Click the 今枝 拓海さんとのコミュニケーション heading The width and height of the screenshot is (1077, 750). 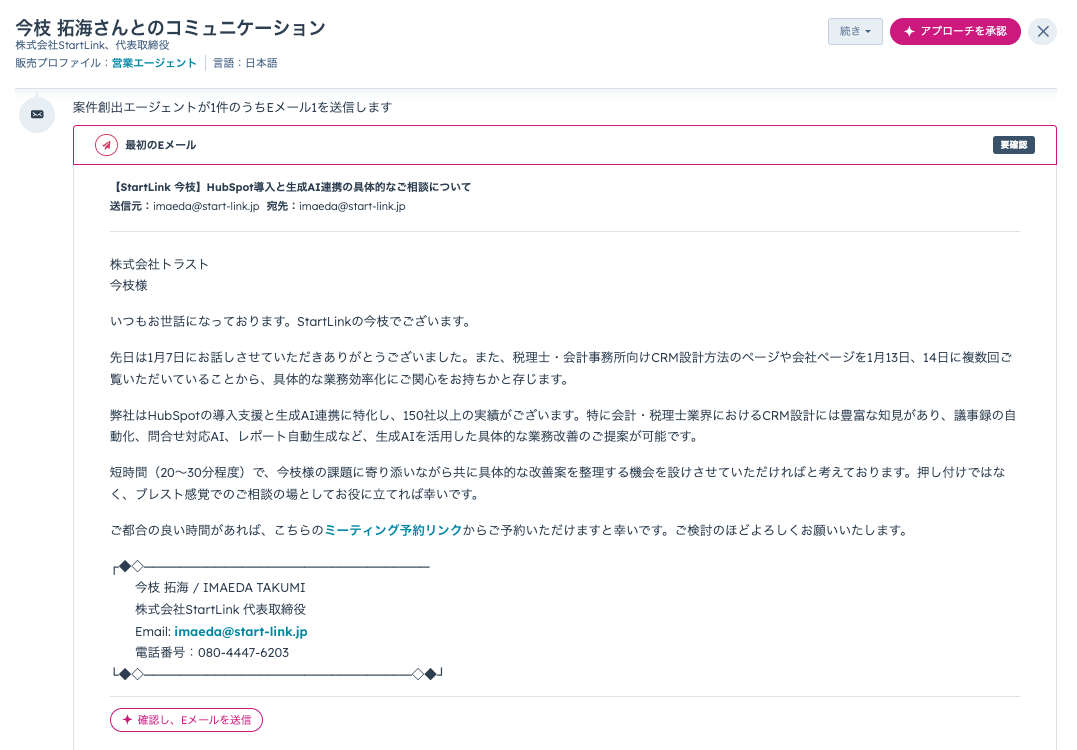point(170,27)
